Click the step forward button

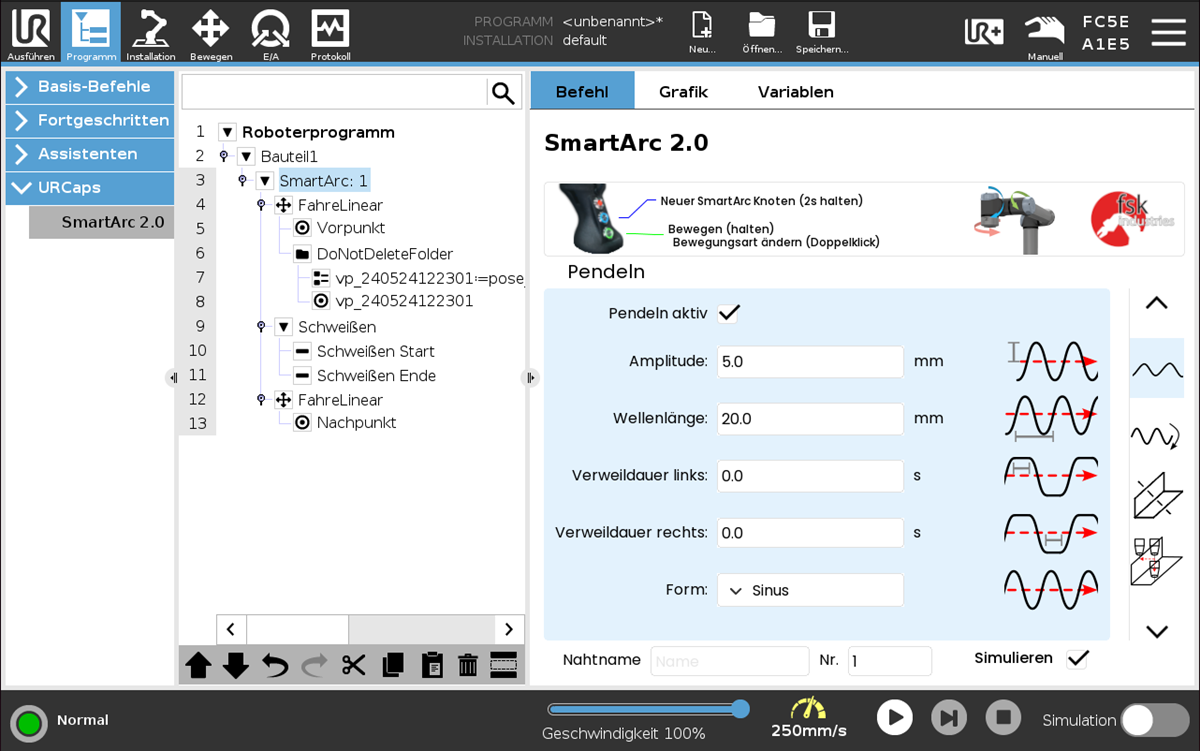point(949,717)
